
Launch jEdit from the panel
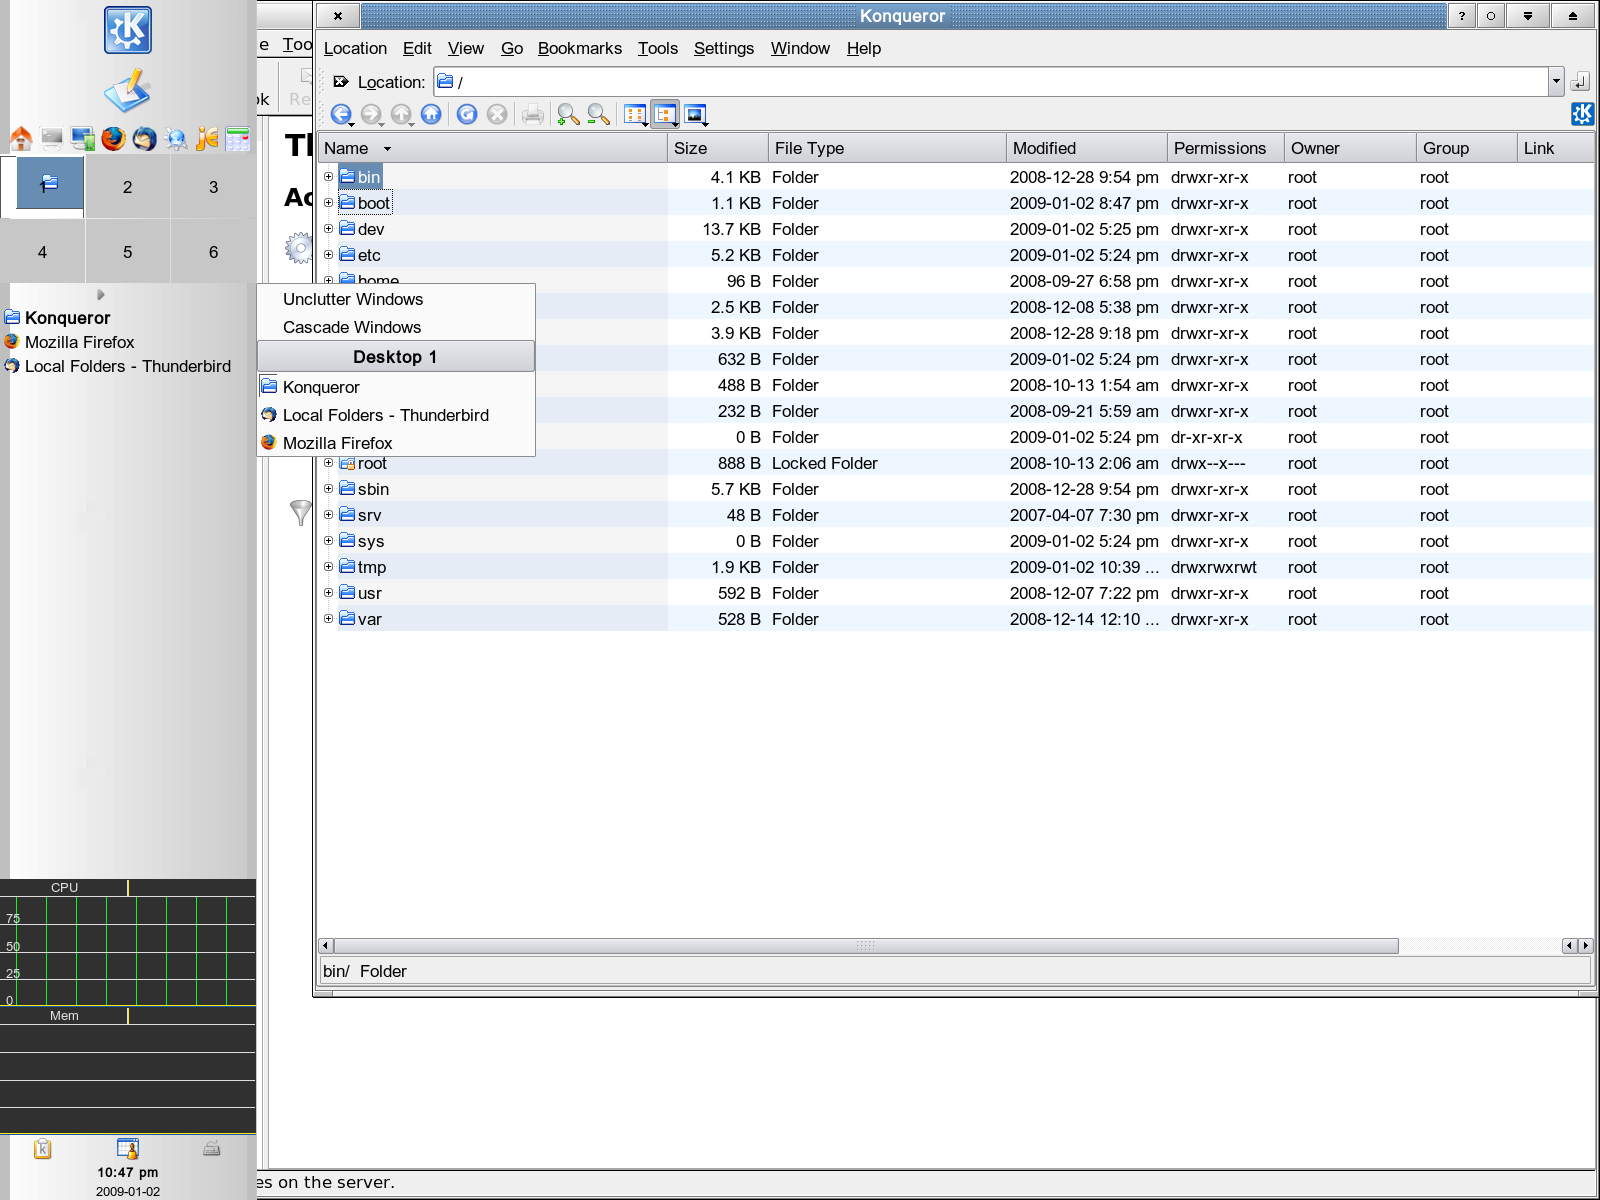coord(207,139)
